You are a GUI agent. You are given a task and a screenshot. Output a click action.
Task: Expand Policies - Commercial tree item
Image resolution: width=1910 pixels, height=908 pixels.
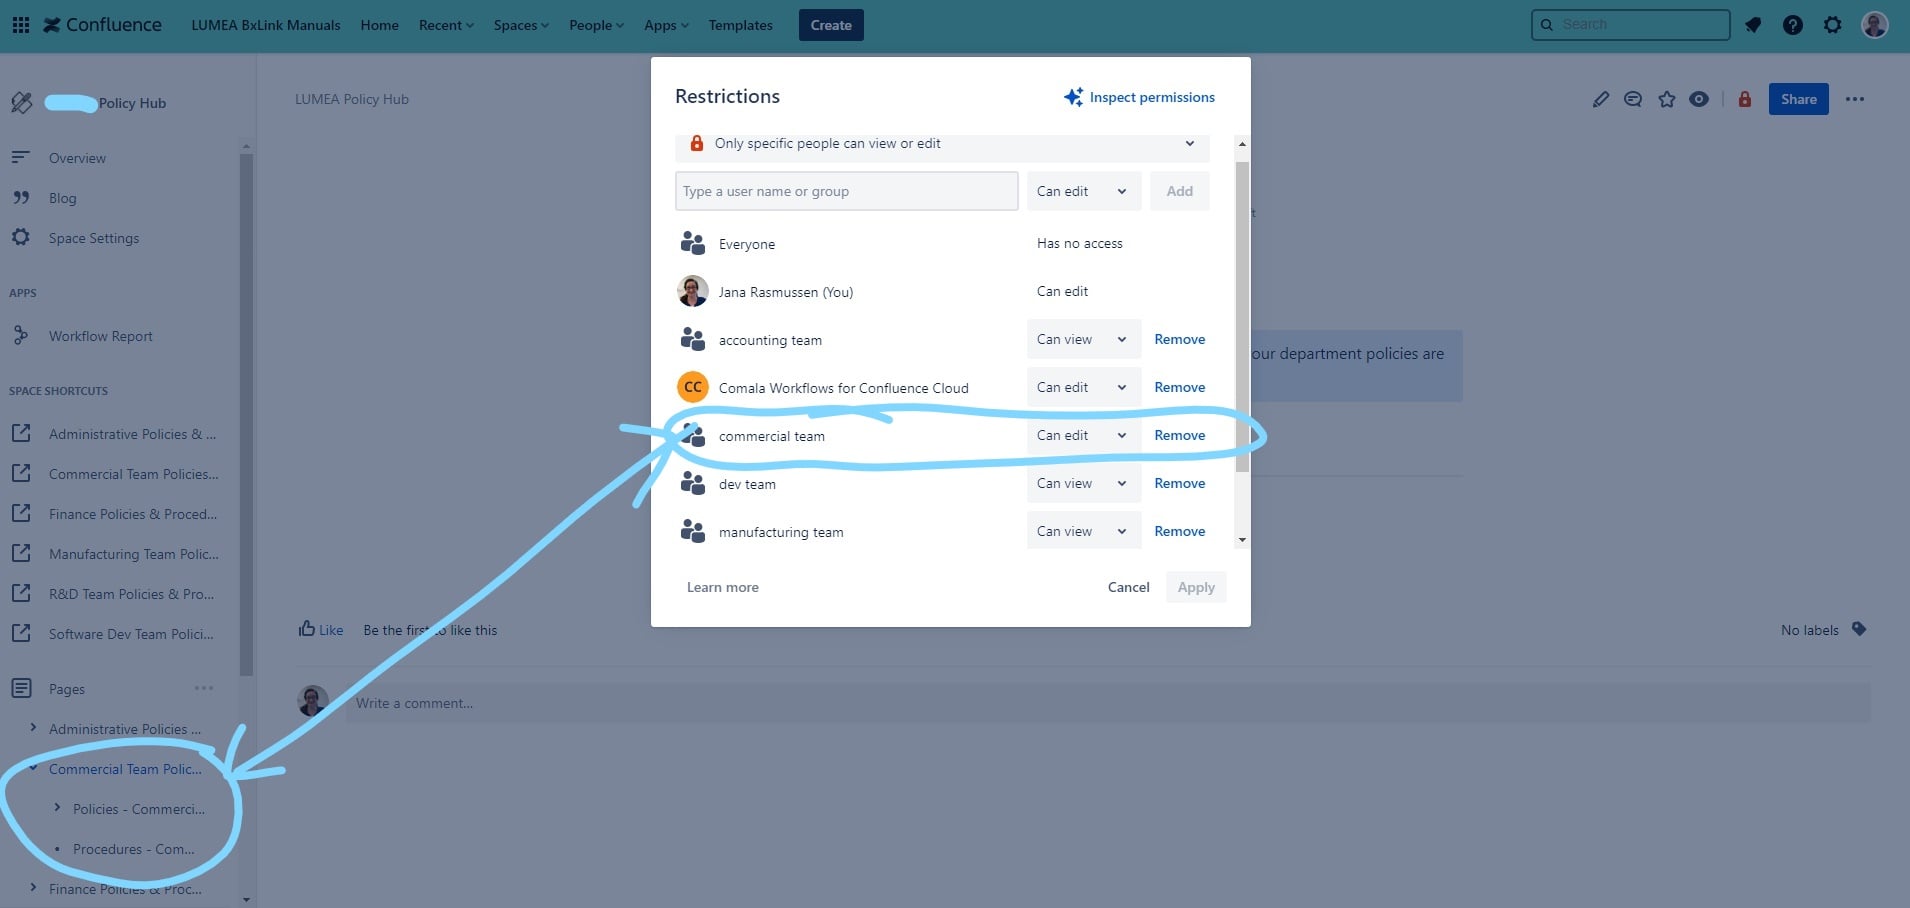(x=57, y=808)
